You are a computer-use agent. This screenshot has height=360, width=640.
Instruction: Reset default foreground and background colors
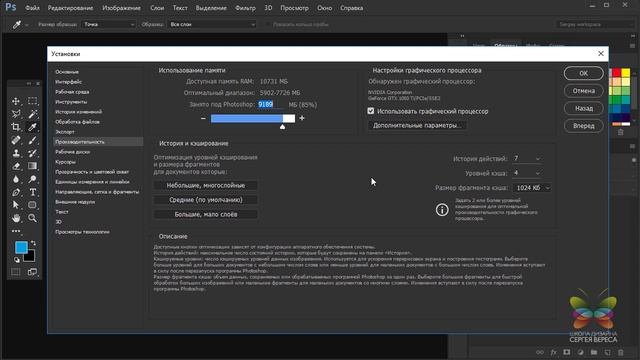pyautogui.click(x=17, y=260)
